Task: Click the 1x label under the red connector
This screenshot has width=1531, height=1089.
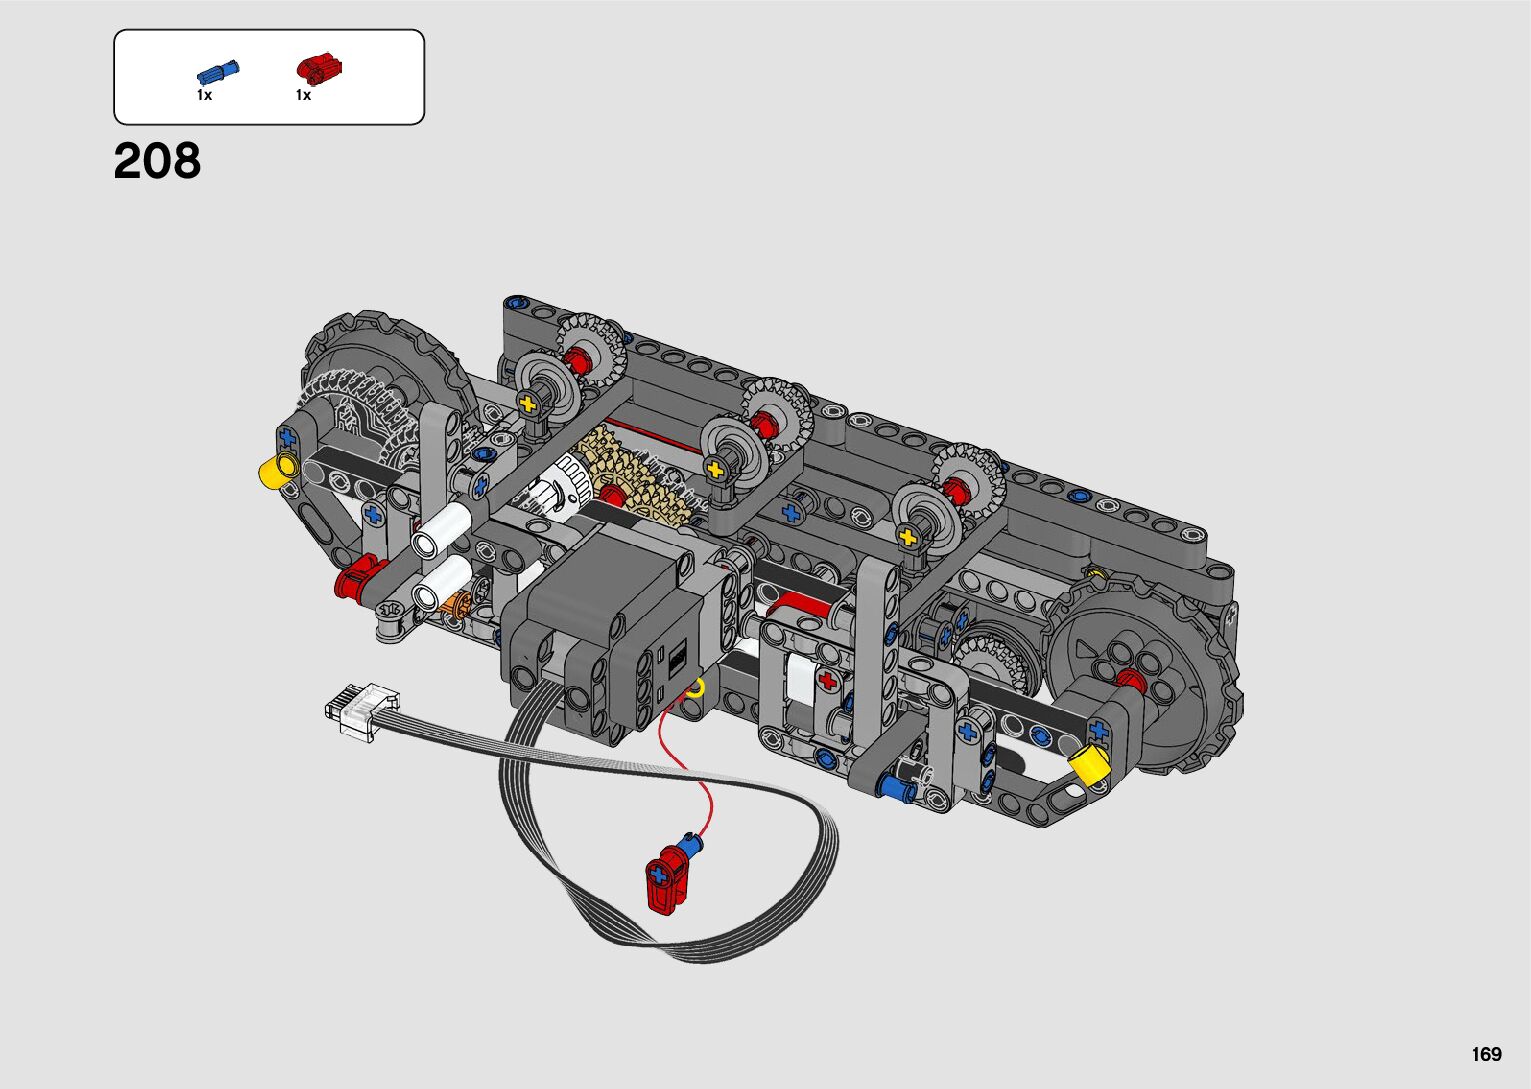Action: 303,96
